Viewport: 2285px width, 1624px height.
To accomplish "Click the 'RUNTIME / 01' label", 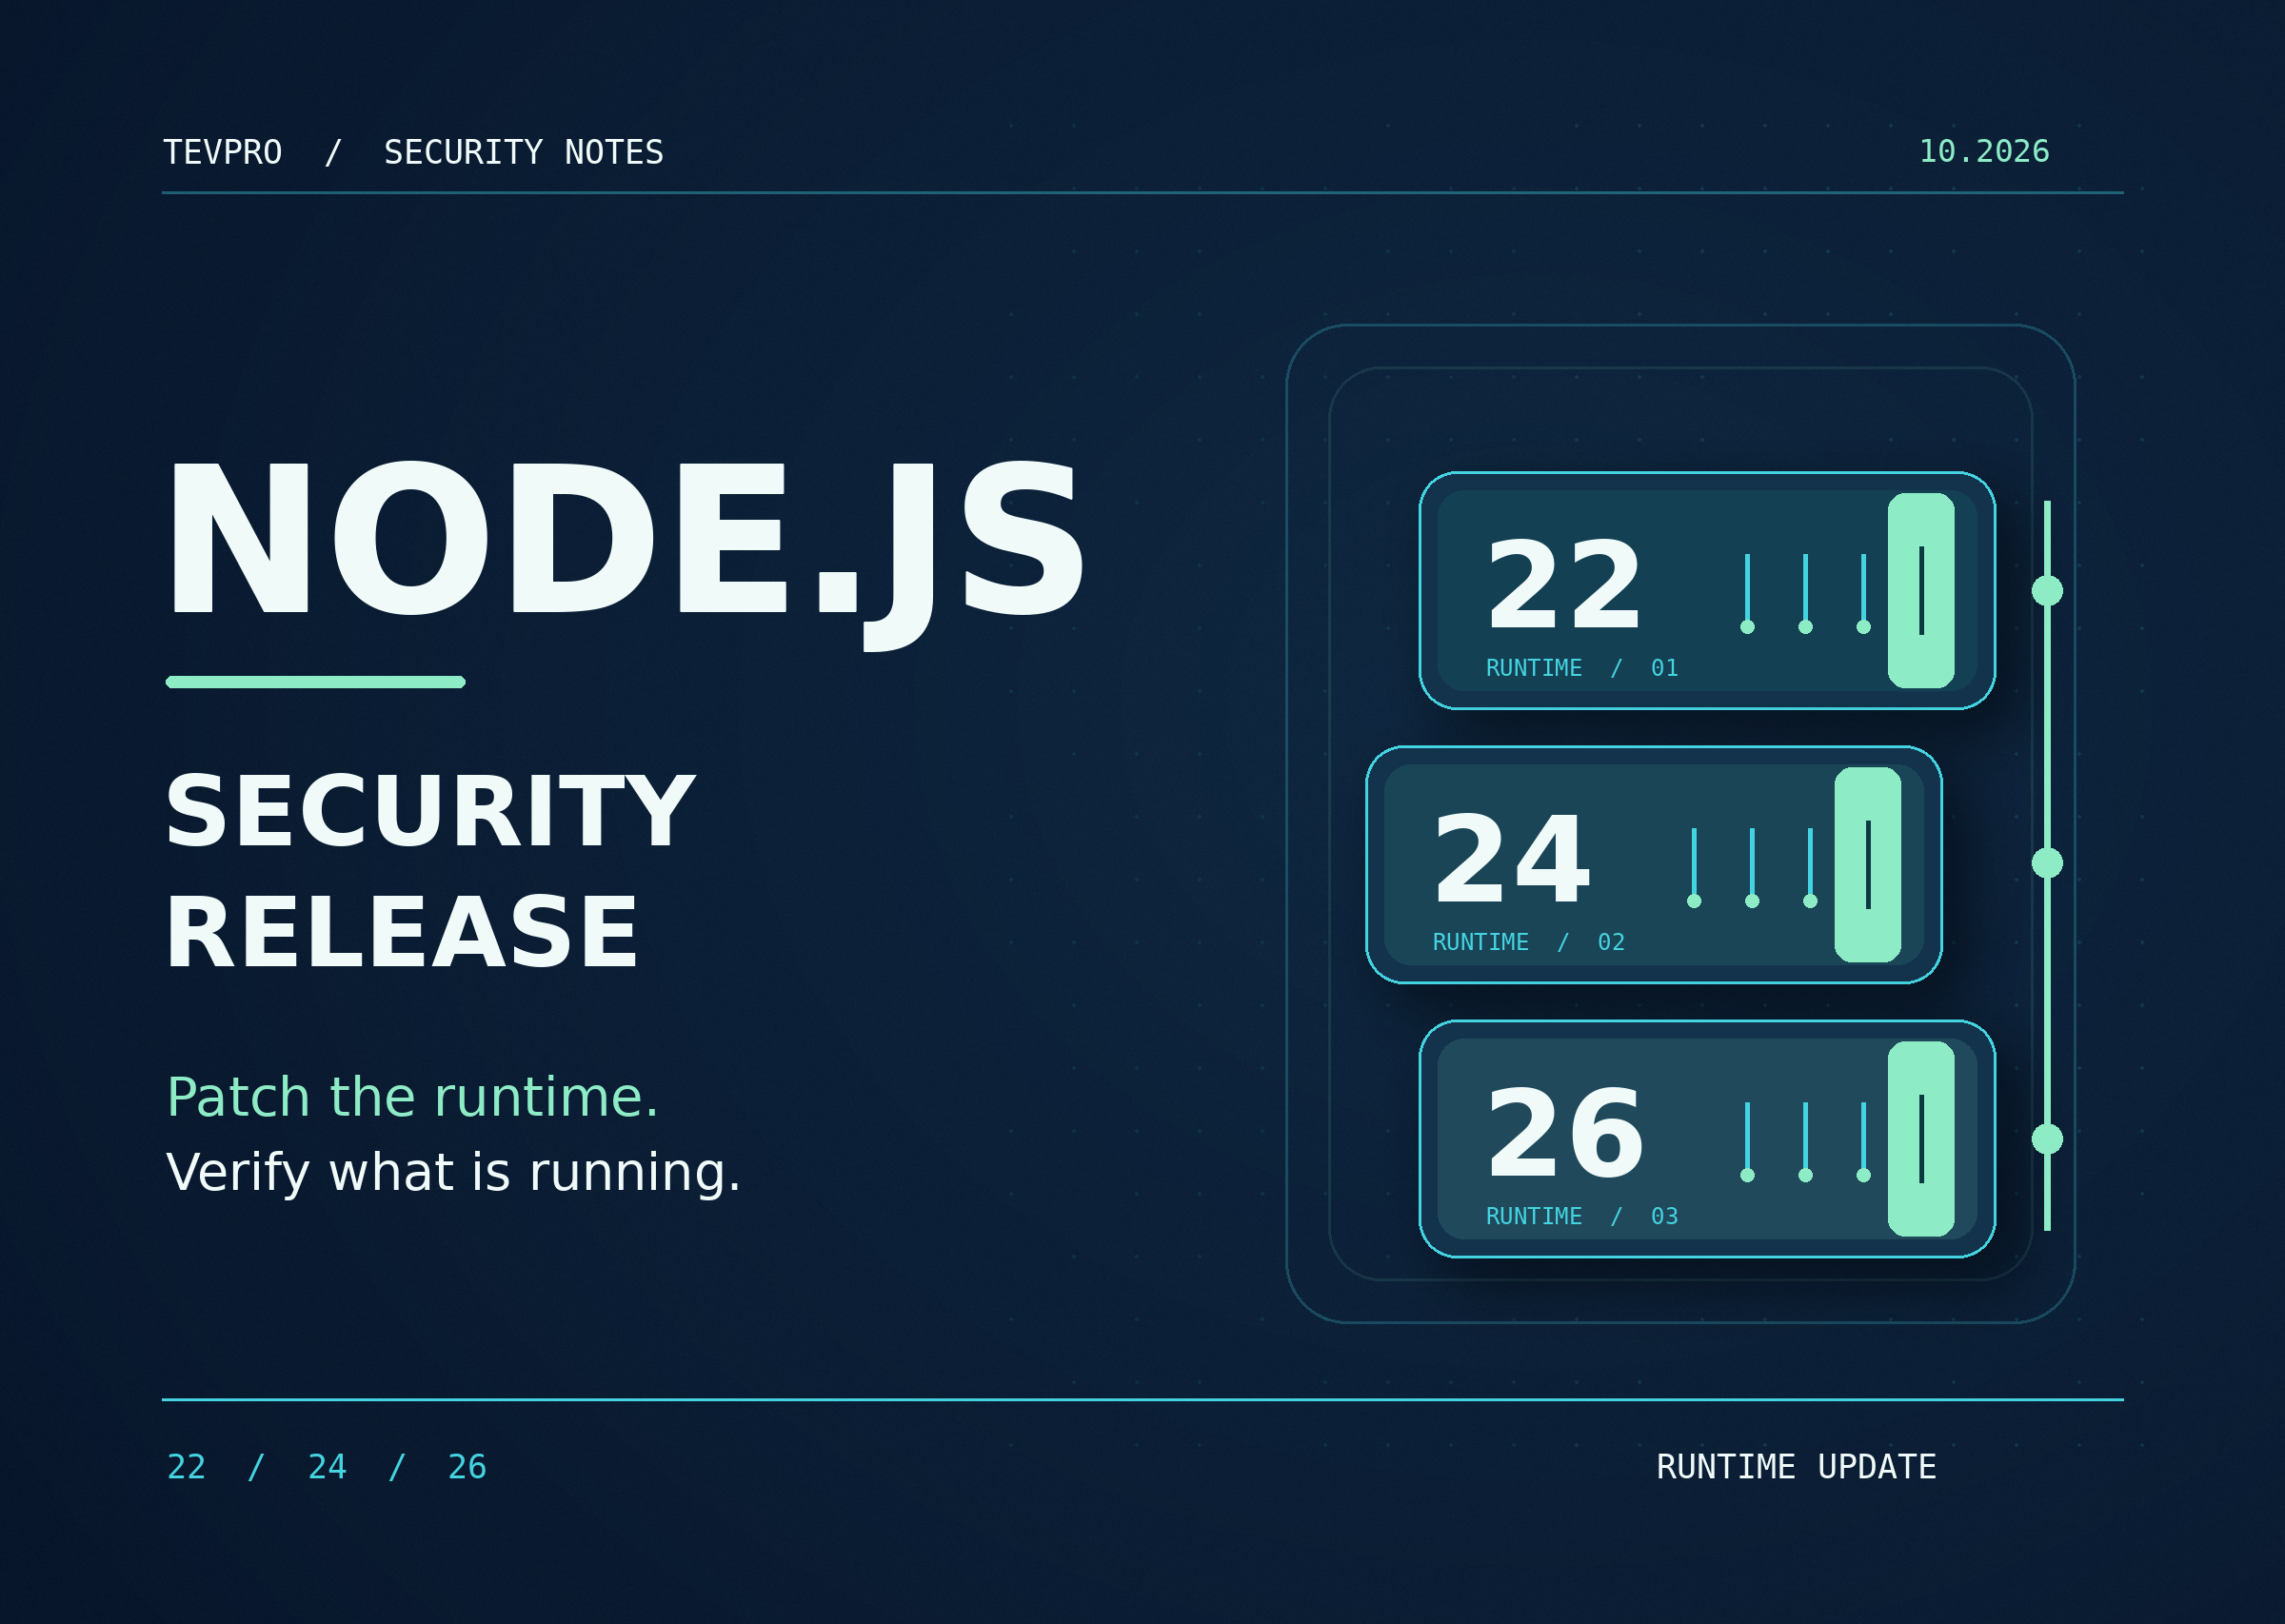I will click(1582, 668).
